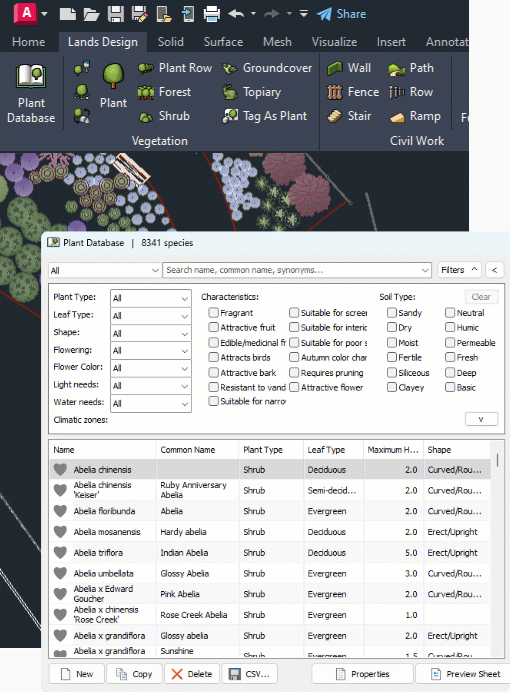Click the Undo arrow icon
This screenshot has height=692, width=510.
coord(236,14)
